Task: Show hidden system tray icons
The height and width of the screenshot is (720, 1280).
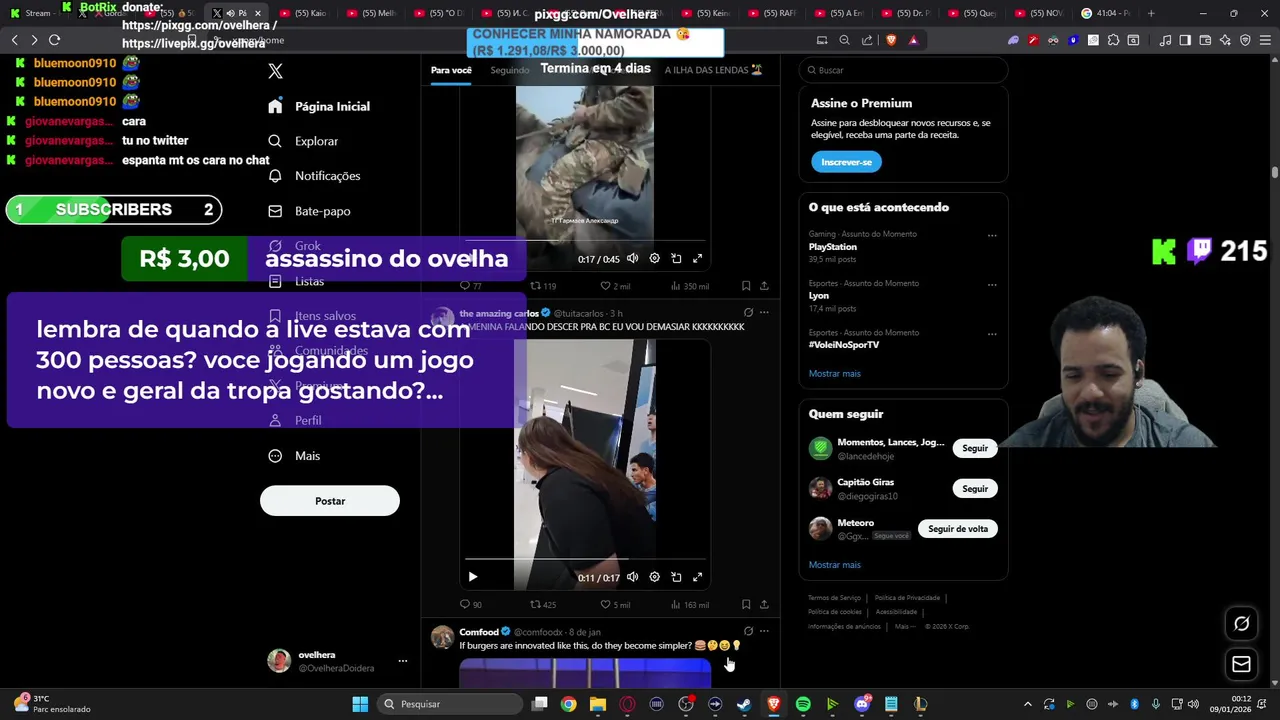Action: (1028, 704)
